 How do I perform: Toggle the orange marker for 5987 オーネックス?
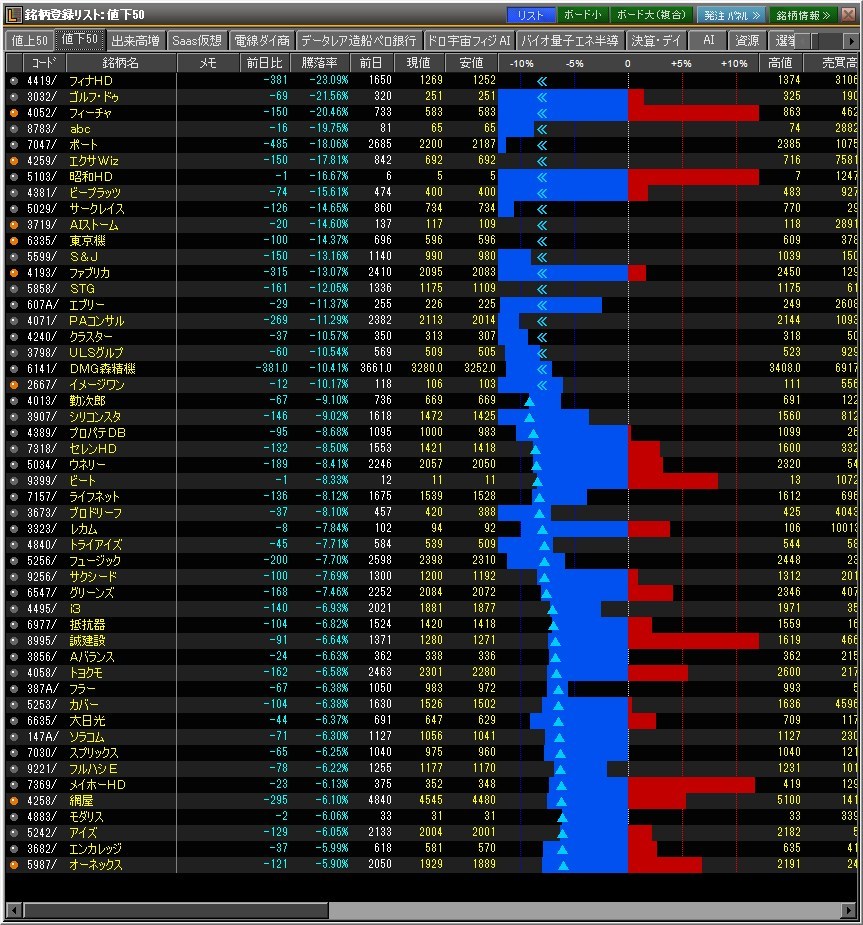pyautogui.click(x=14, y=865)
